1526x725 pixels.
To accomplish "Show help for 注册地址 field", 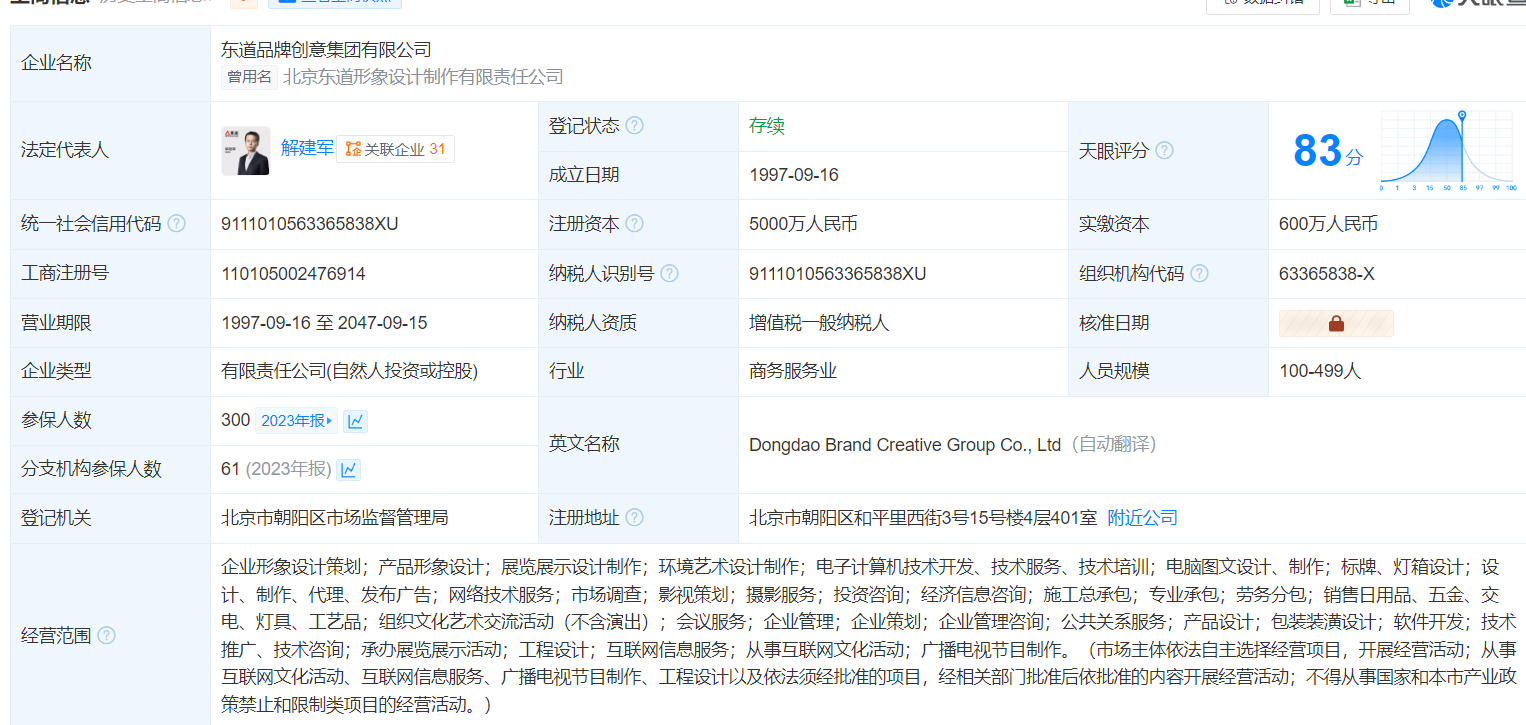I will tap(634, 518).
